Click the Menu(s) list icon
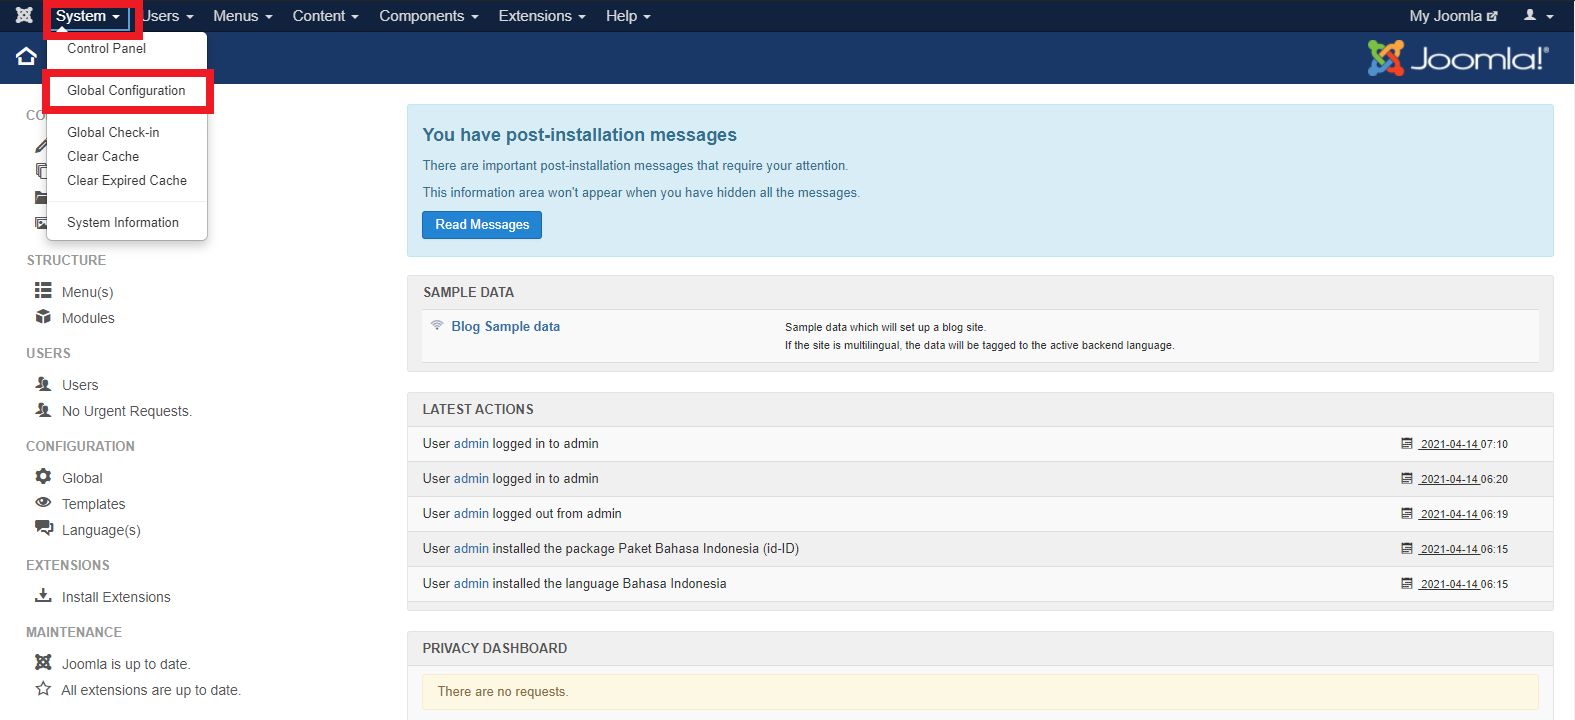 click(43, 290)
